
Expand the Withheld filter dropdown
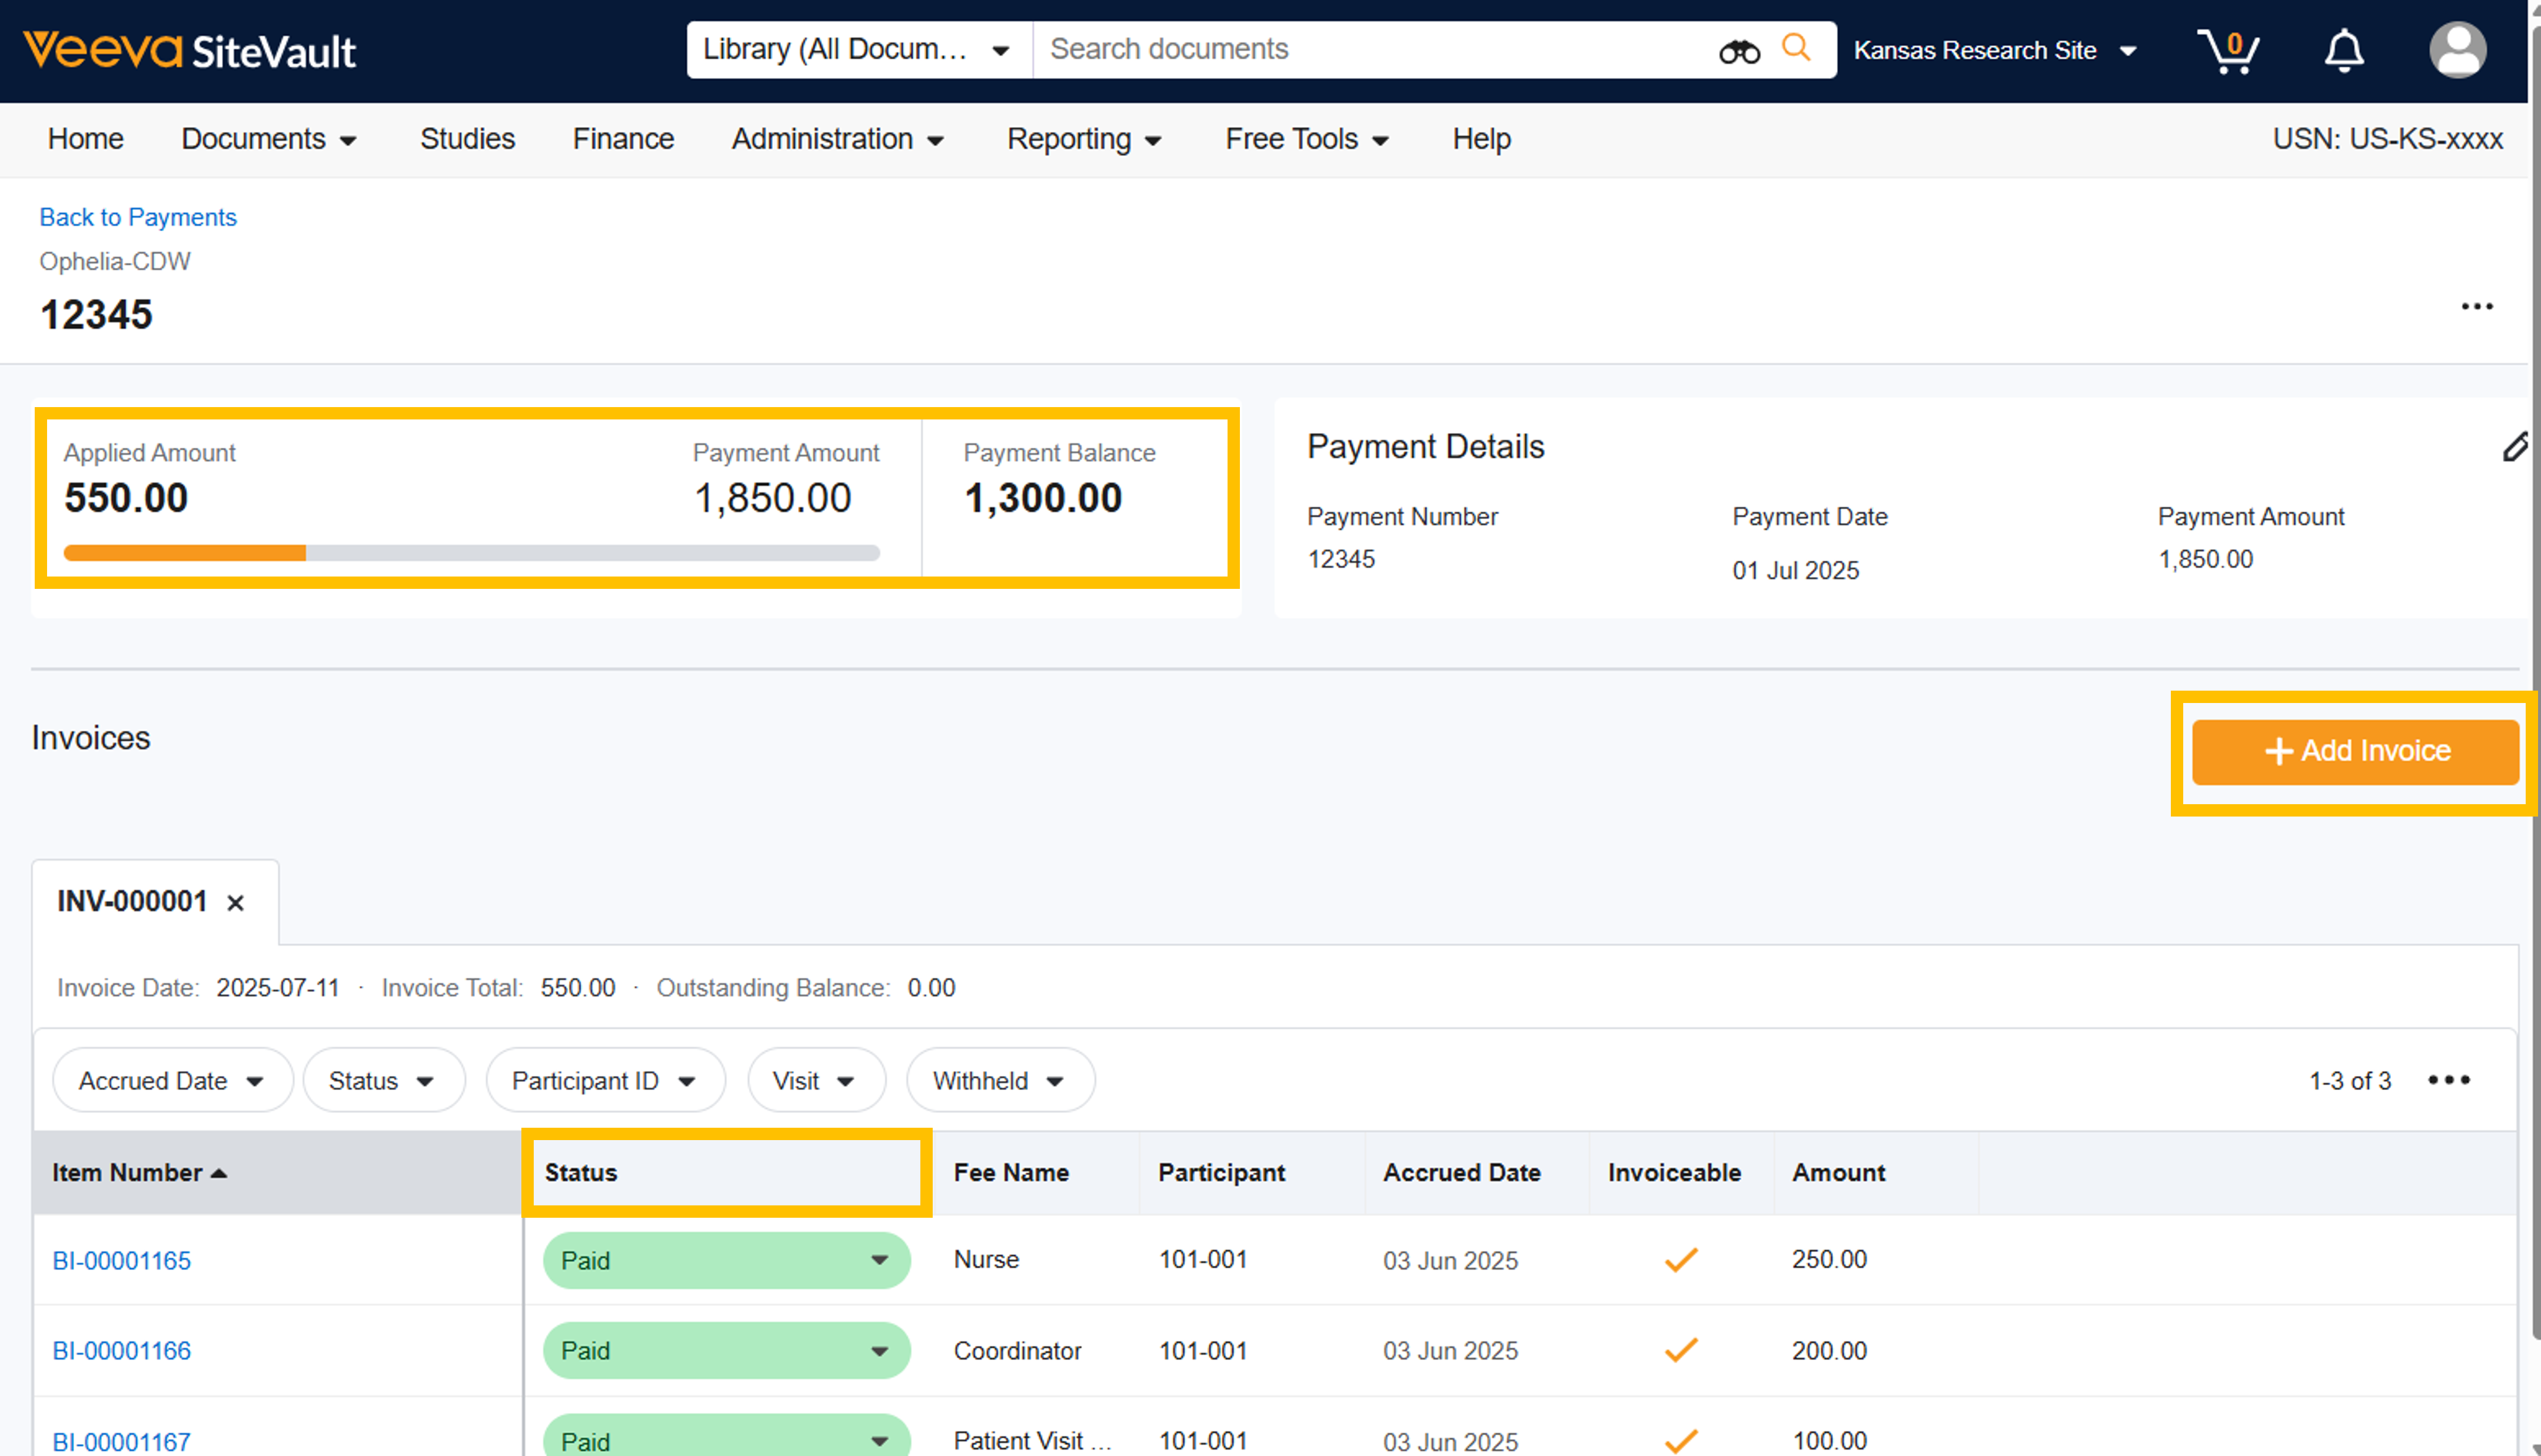point(999,1081)
